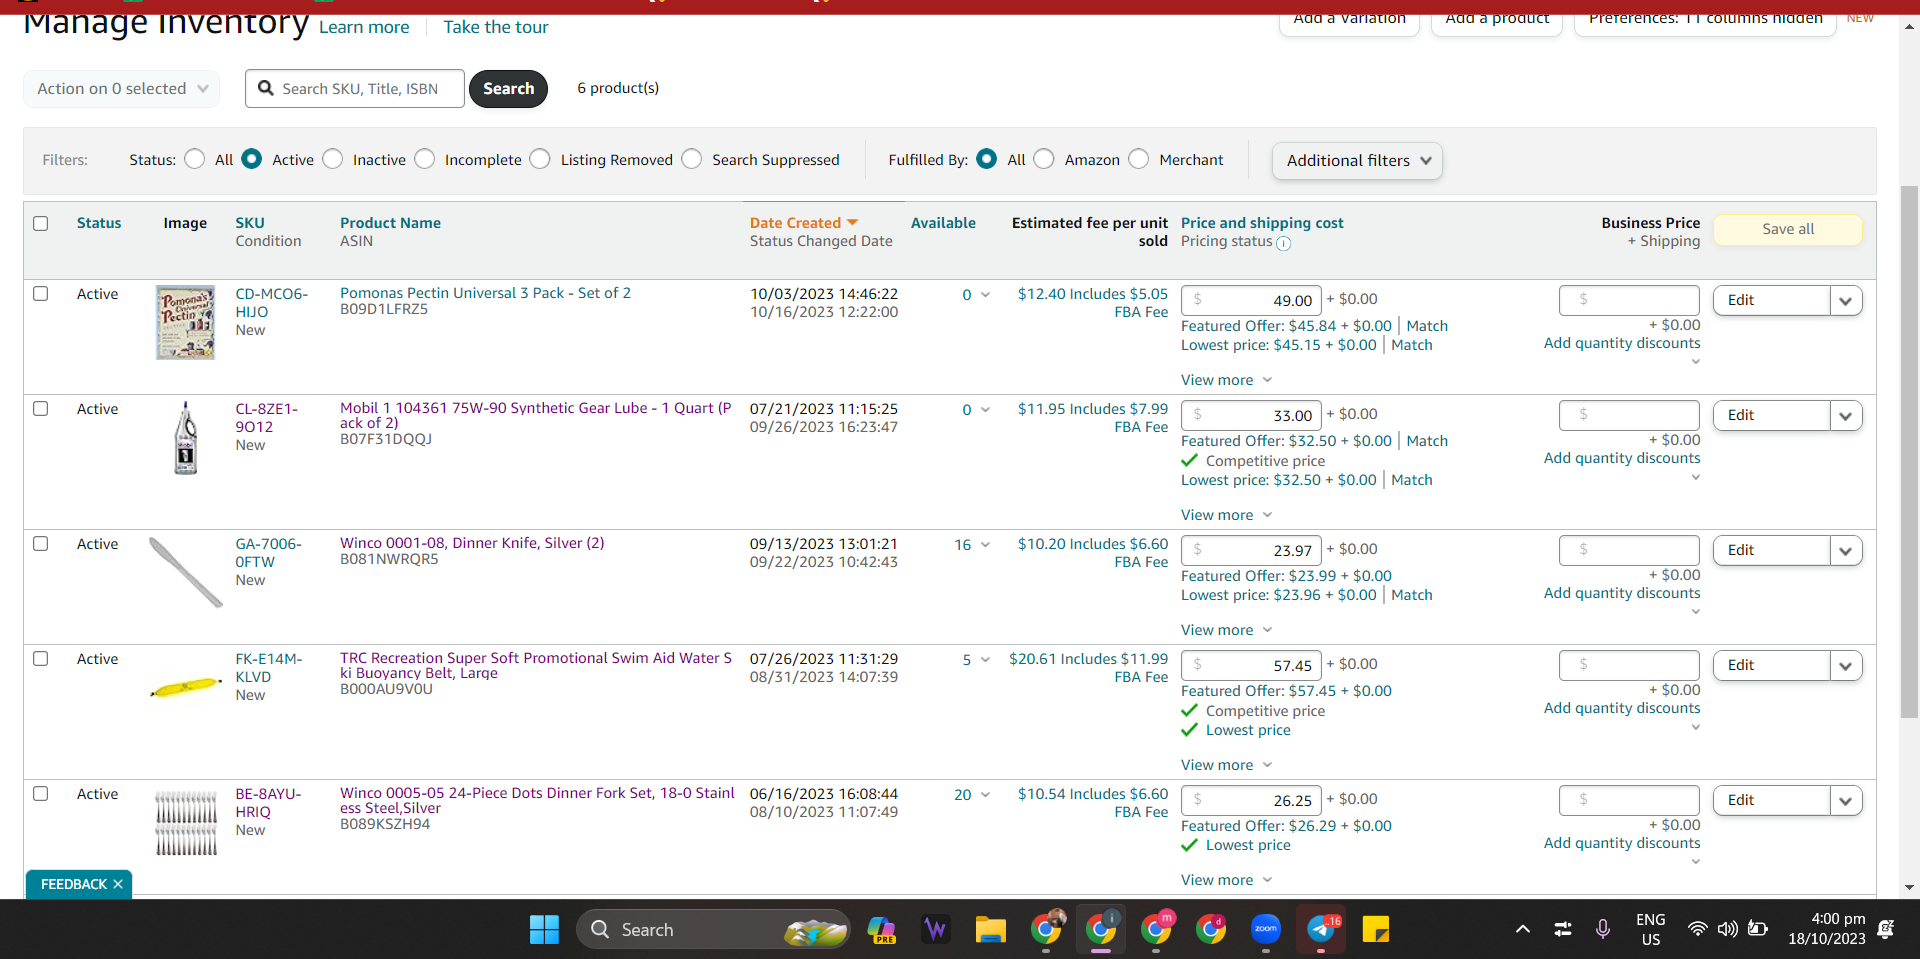Expand 'View more' for TRC Swim Aid row
The width and height of the screenshot is (1920, 959).
[1226, 765]
